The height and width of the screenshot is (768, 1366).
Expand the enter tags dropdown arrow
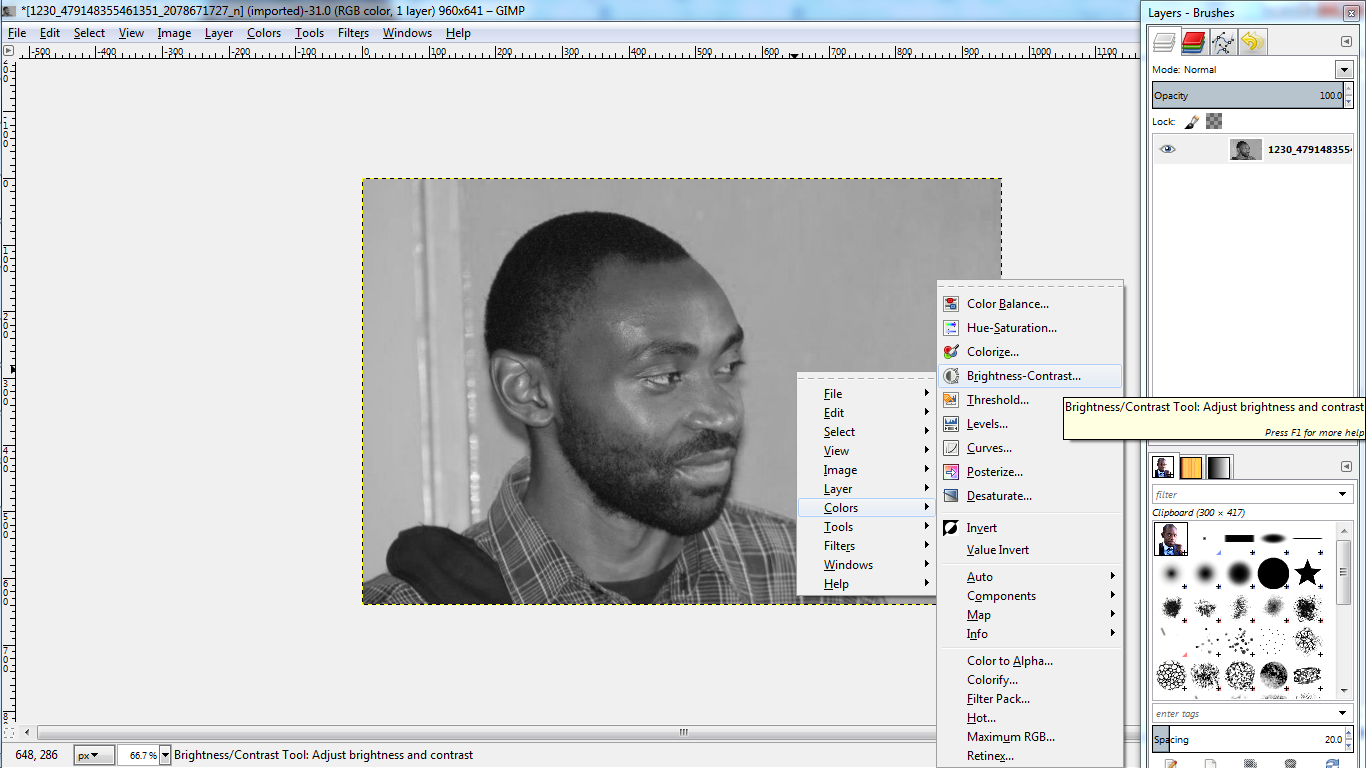tap(1344, 713)
